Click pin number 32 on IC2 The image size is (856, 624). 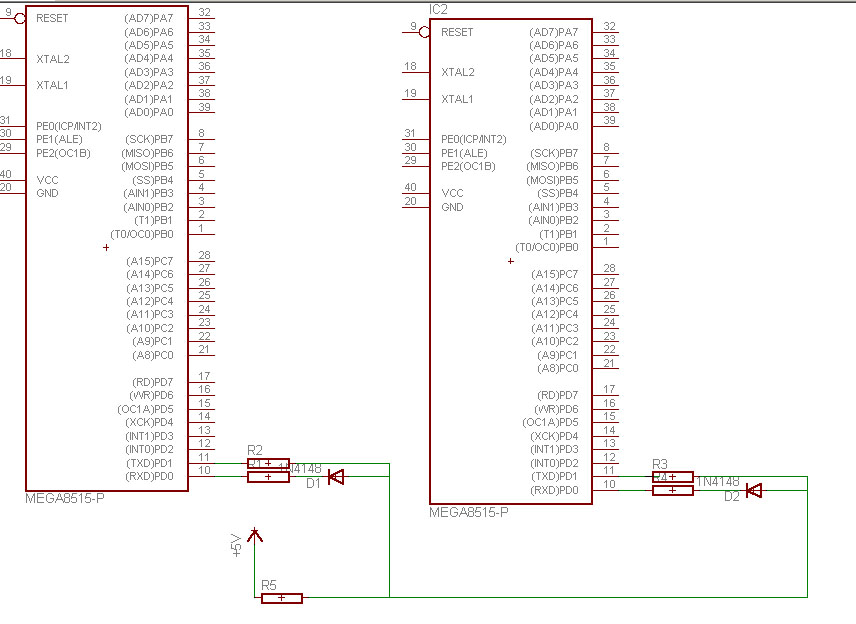[x=609, y=26]
